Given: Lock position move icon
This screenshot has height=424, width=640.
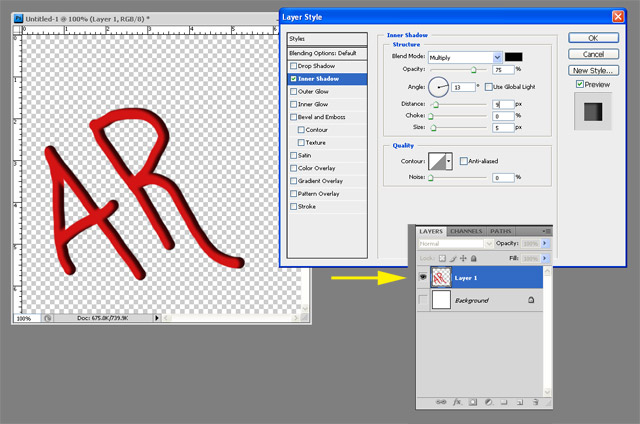Looking at the screenshot, I should click(463, 258).
